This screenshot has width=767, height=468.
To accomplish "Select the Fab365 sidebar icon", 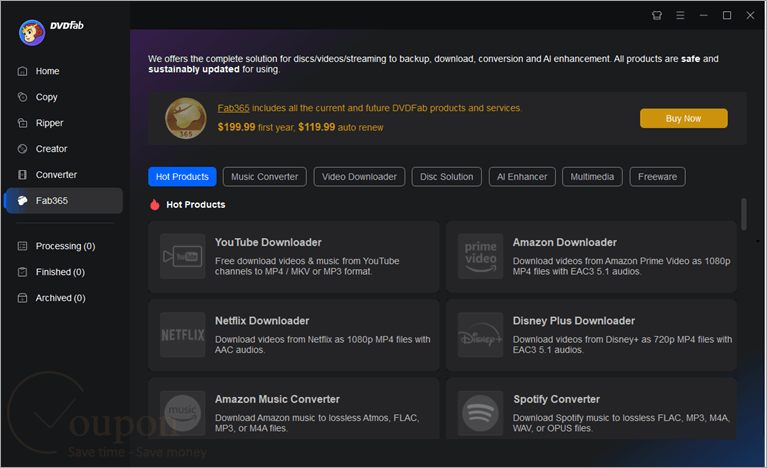I will coord(23,201).
